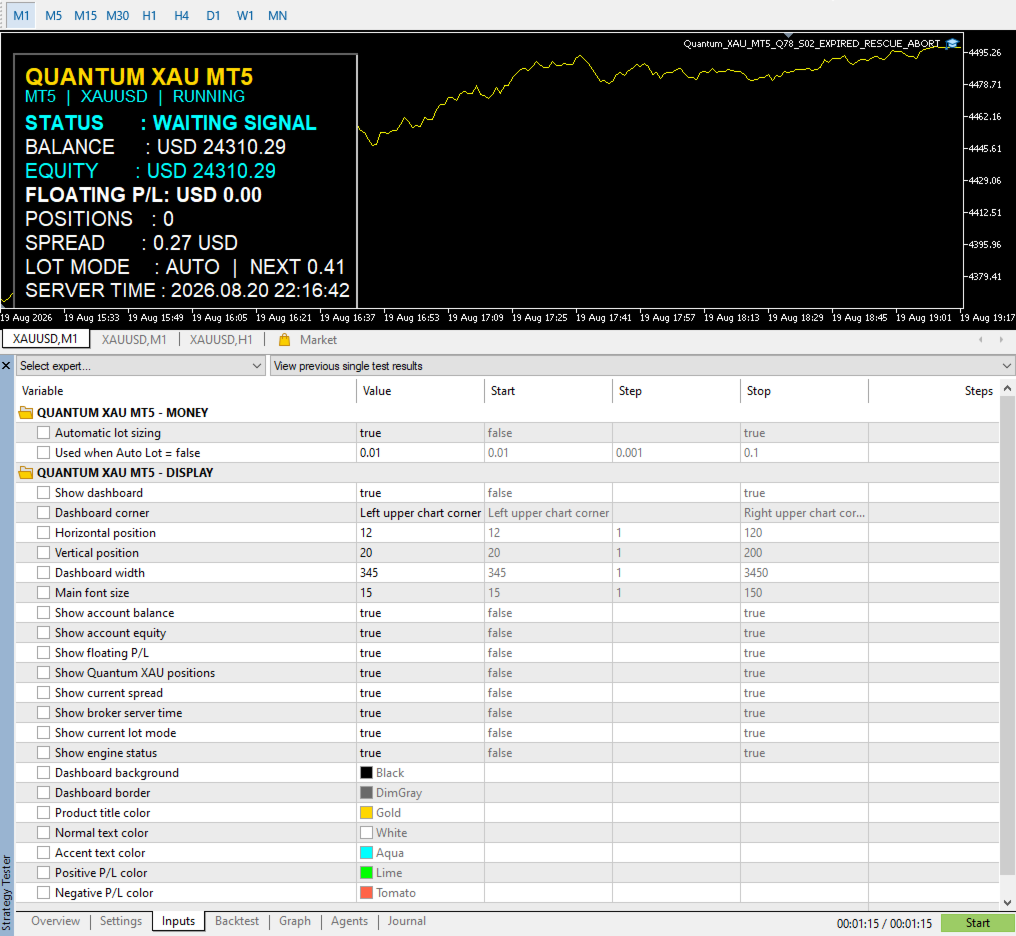Check the Main font size checkbox
The height and width of the screenshot is (936, 1016).
[43, 593]
